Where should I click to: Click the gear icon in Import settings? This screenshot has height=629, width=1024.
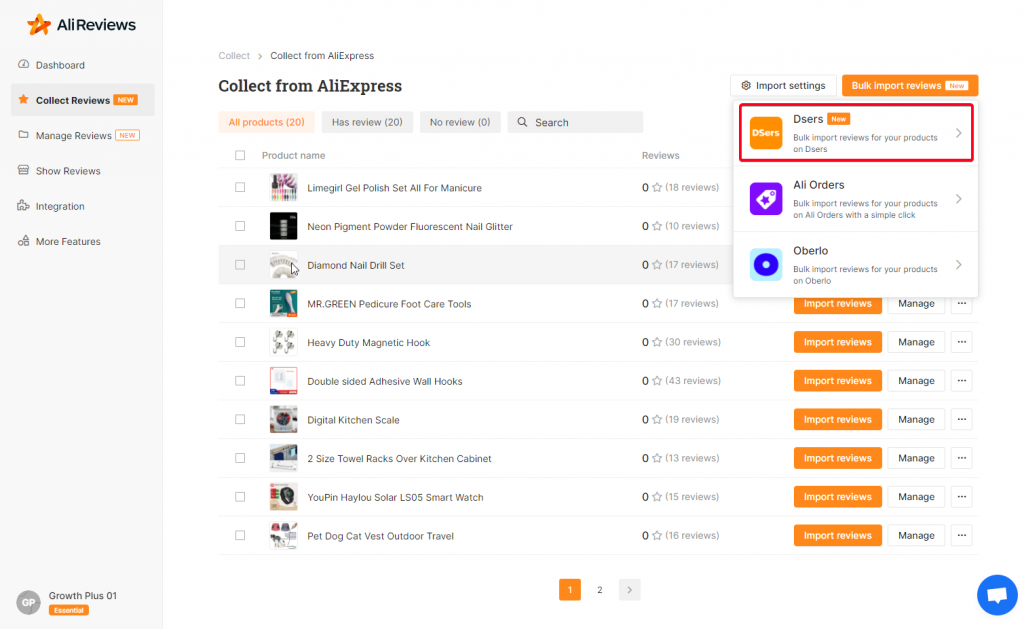(746, 86)
